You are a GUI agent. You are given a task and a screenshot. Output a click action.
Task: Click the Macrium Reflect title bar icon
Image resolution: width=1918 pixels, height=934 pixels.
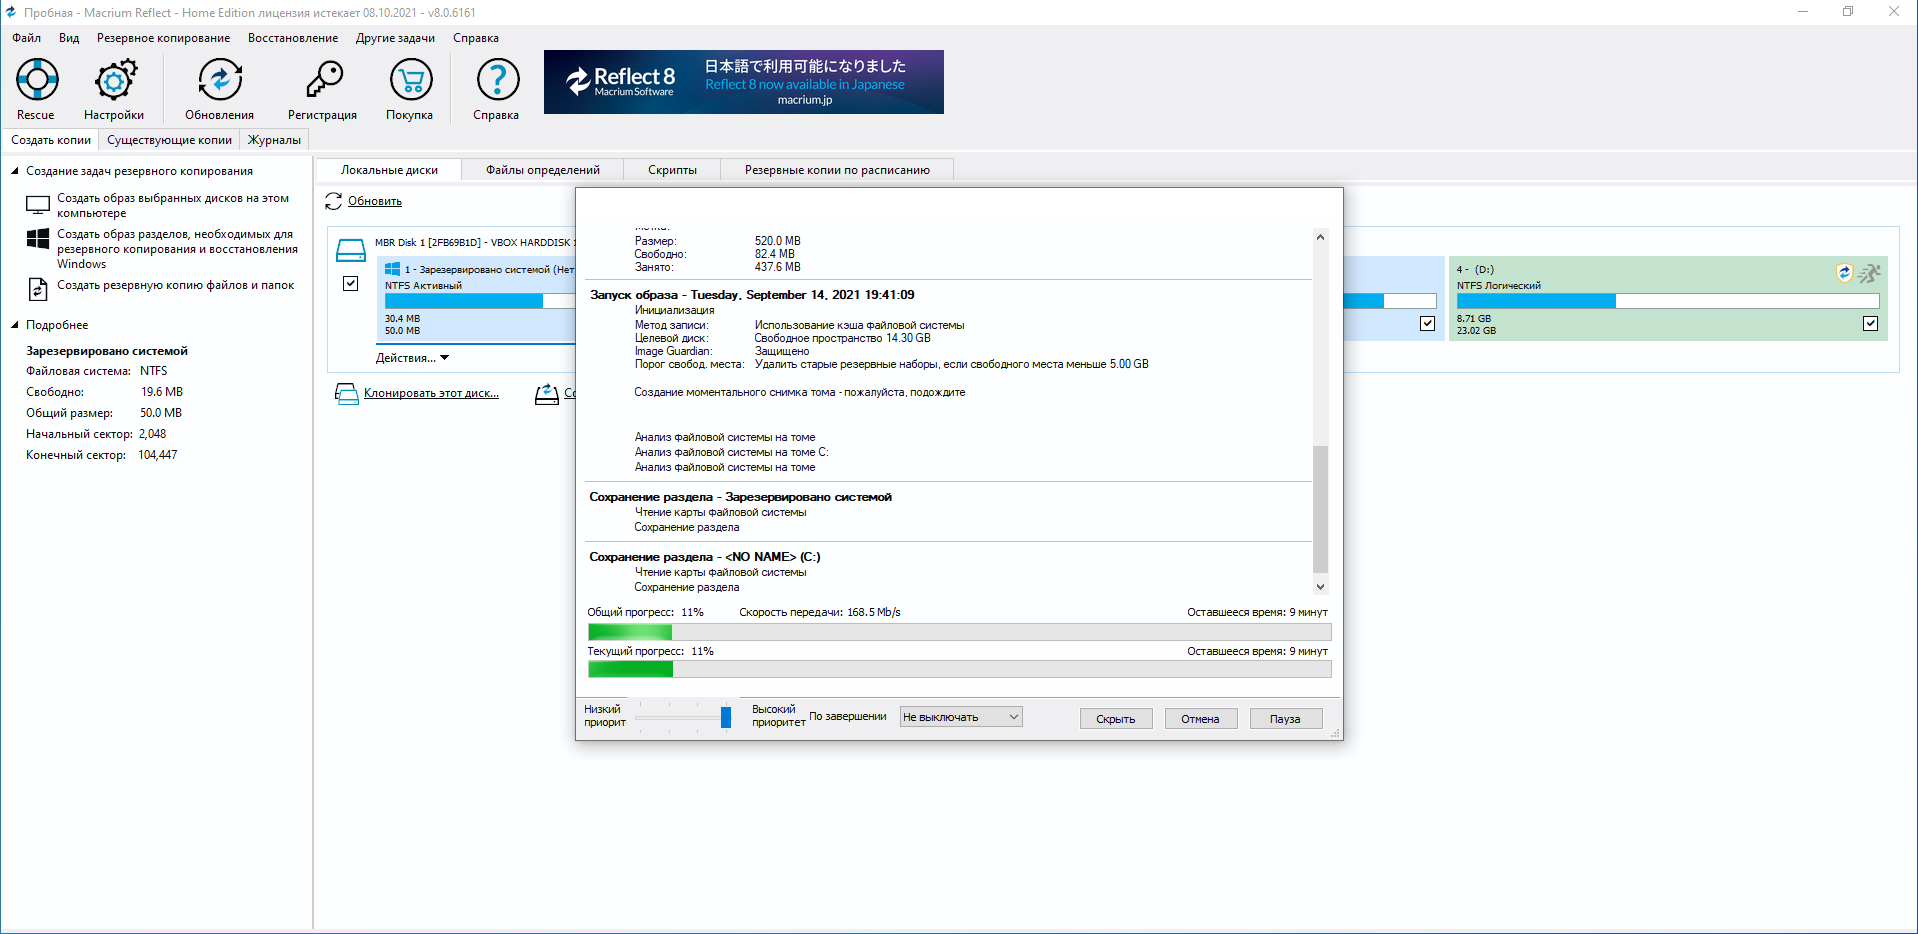(11, 12)
